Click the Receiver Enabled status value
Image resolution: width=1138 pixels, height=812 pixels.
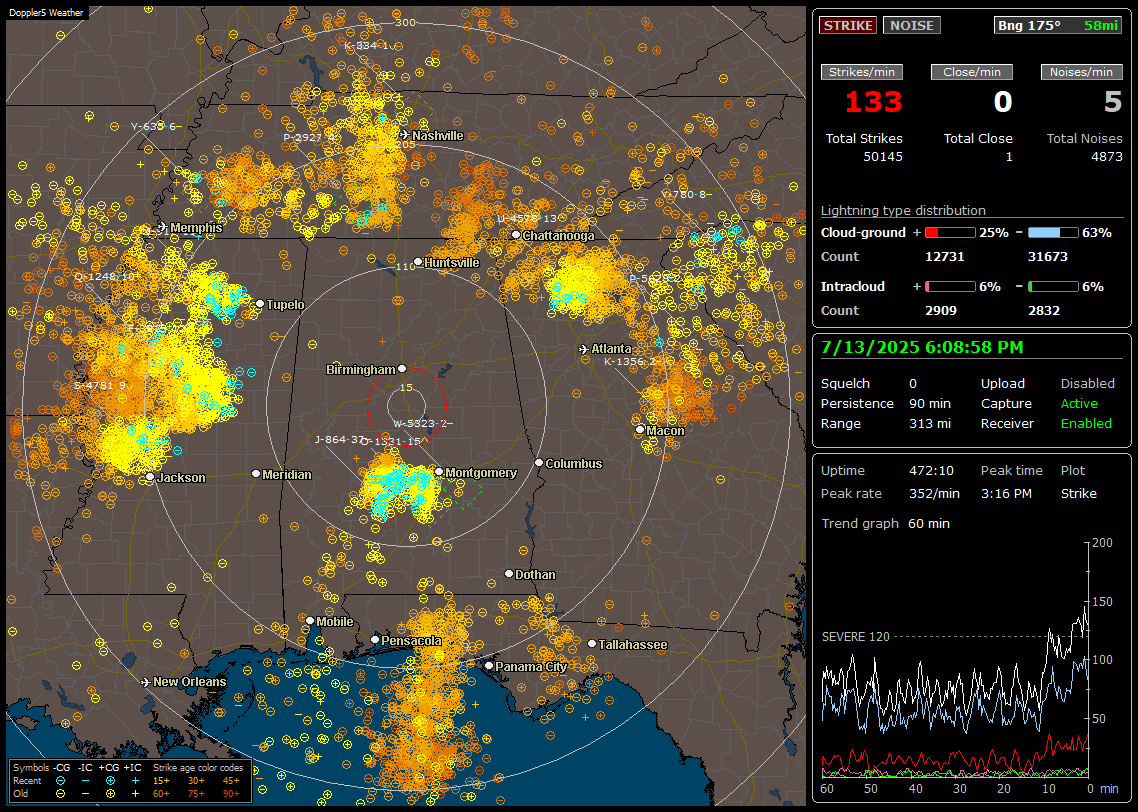click(x=1086, y=423)
